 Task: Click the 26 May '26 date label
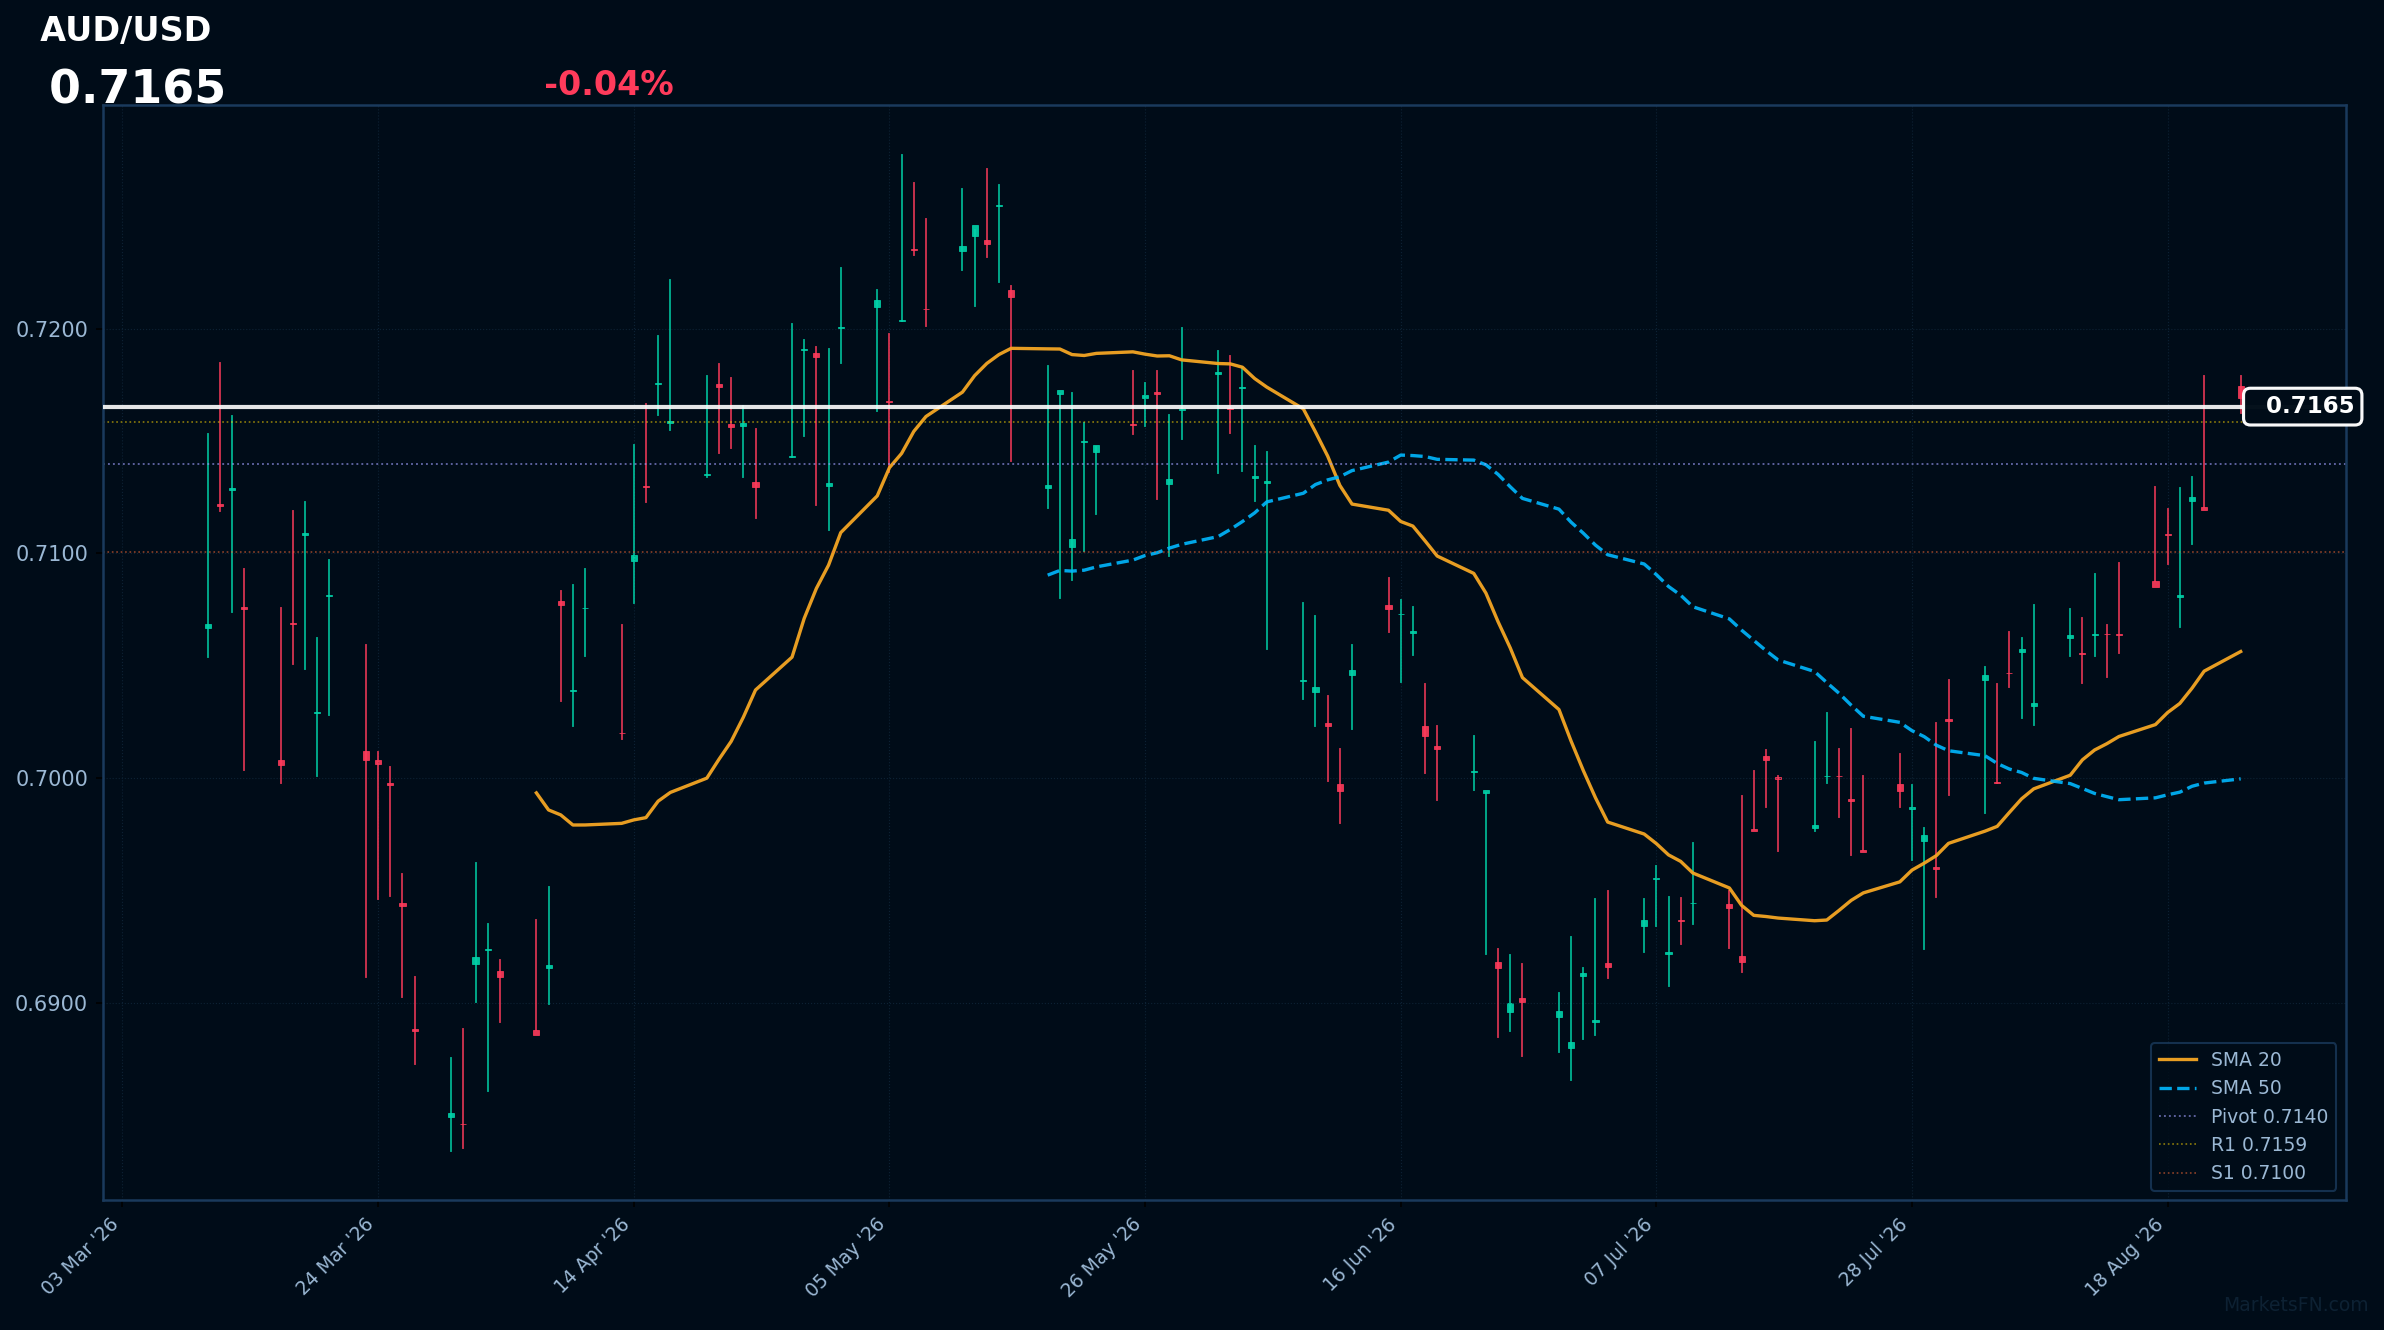click(1102, 1256)
